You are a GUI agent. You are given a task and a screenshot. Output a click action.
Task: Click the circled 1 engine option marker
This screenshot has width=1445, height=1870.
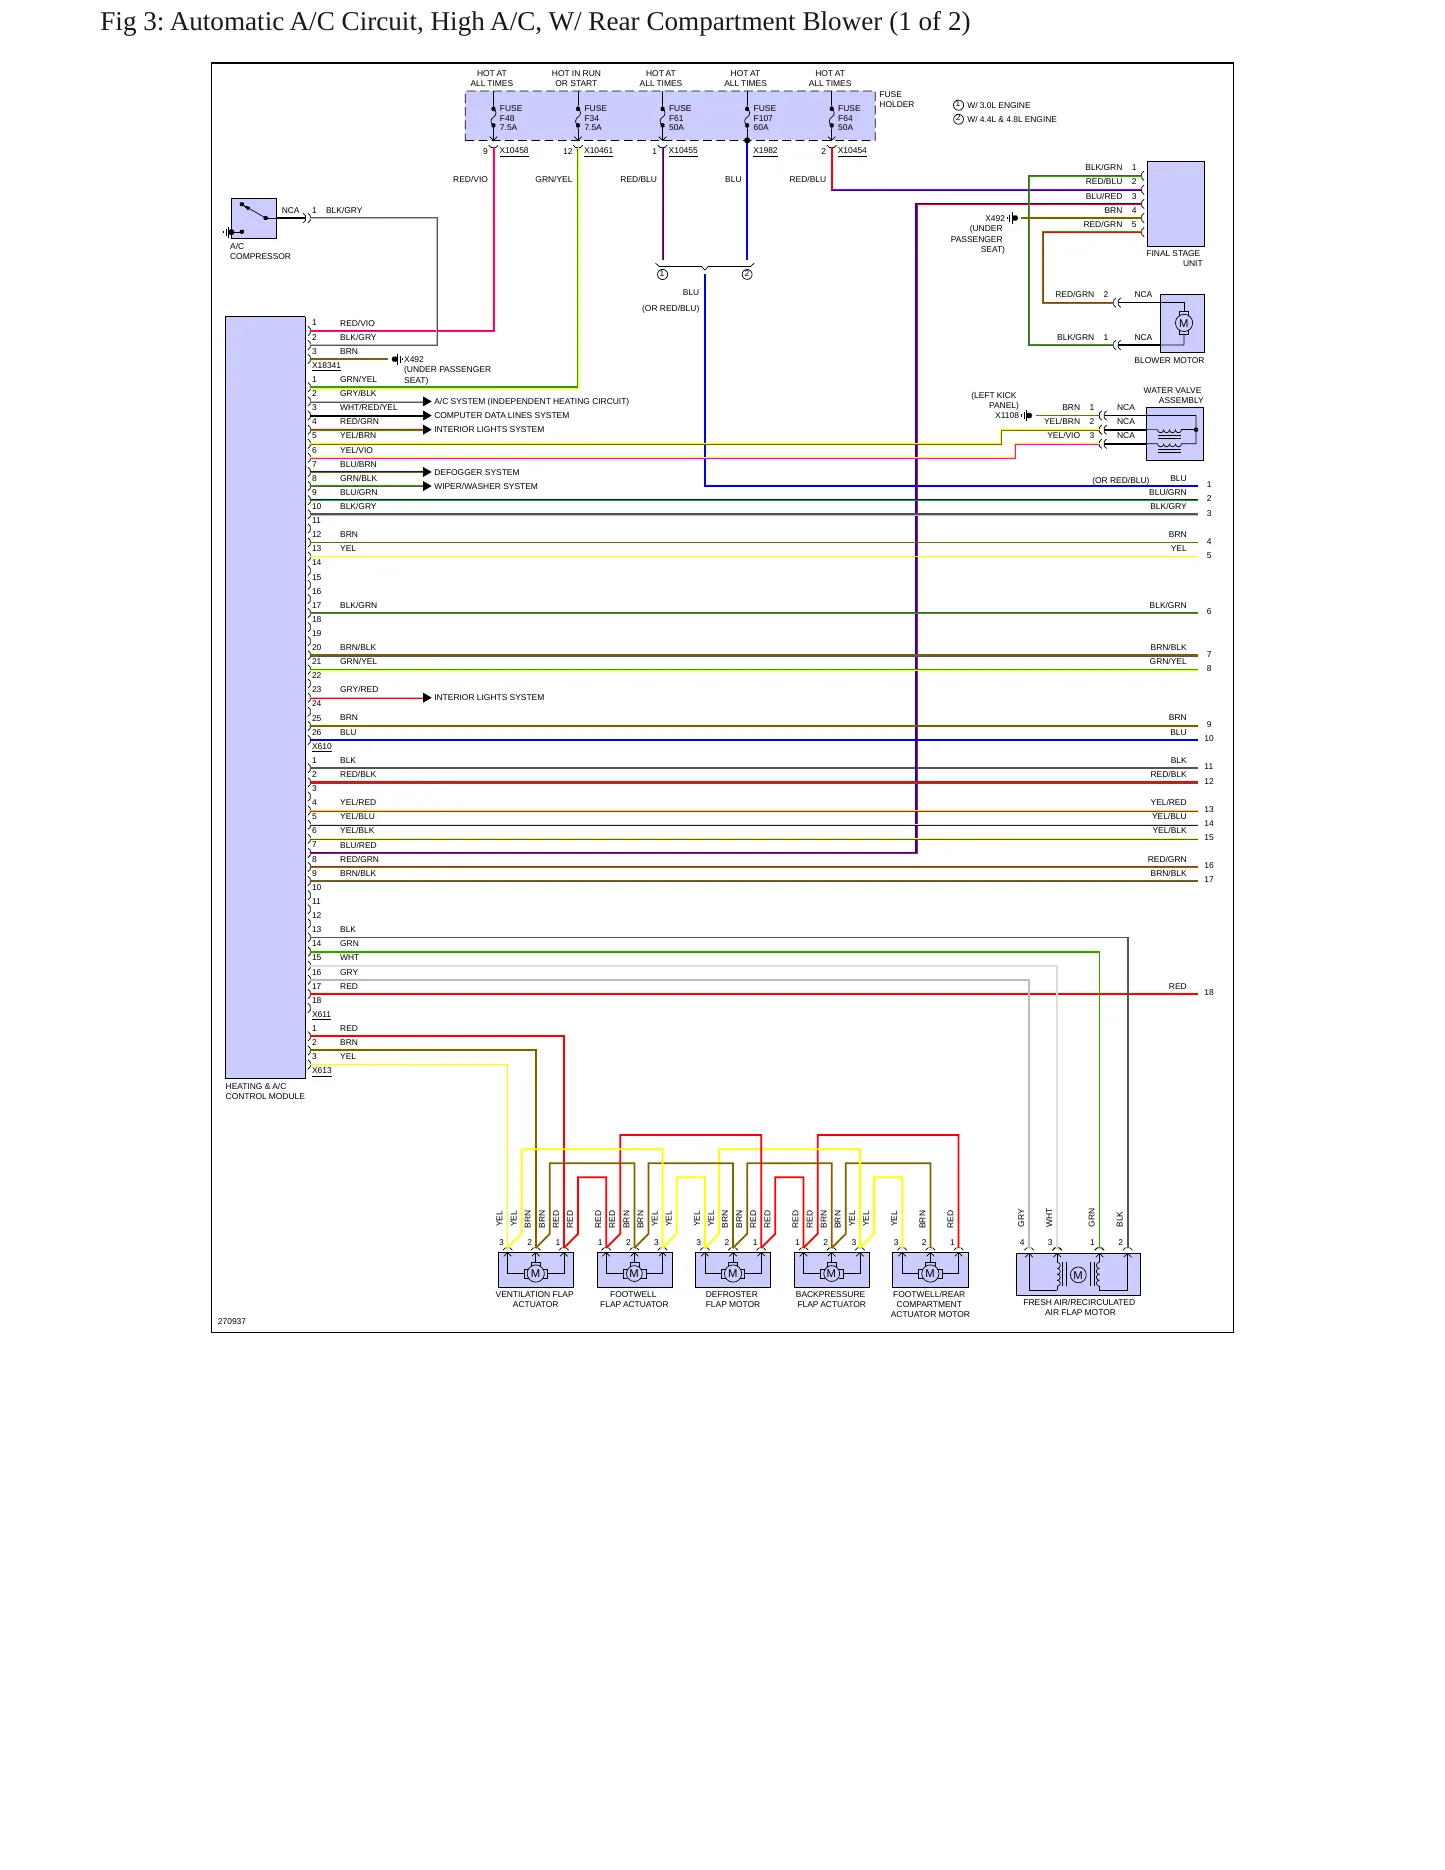point(958,105)
